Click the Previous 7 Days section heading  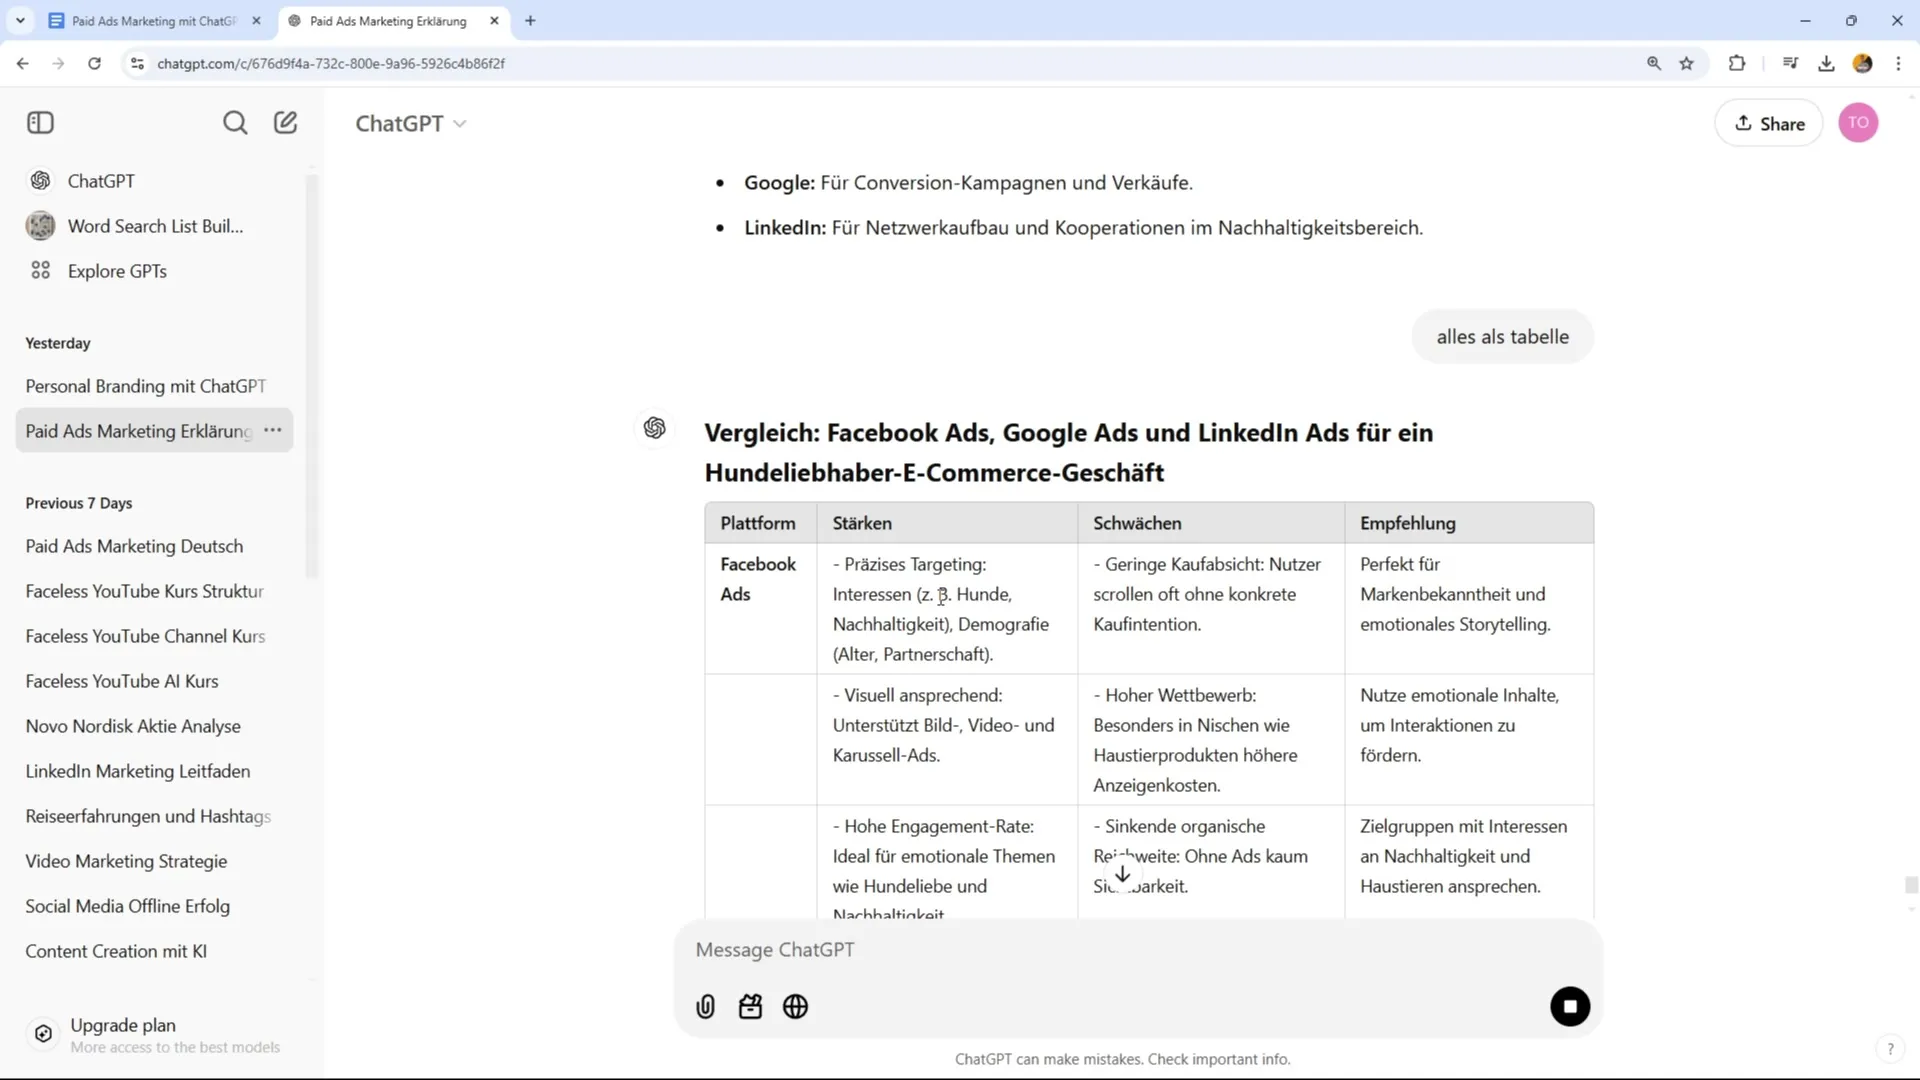click(x=79, y=503)
